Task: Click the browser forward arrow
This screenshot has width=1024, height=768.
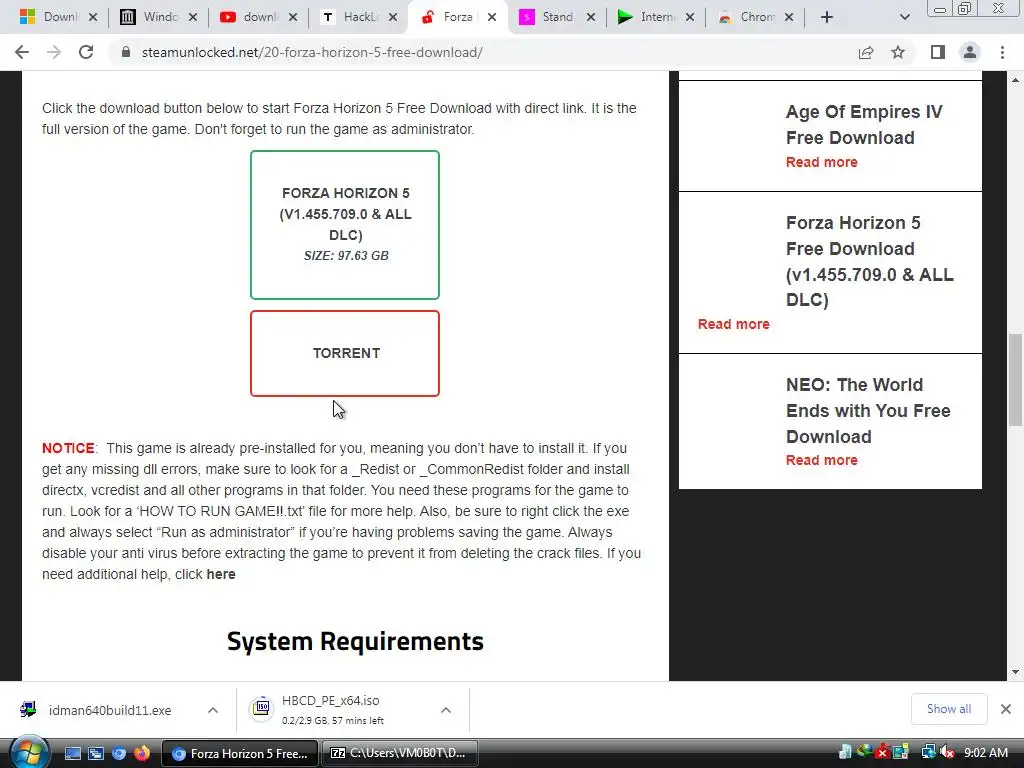Action: (54, 52)
